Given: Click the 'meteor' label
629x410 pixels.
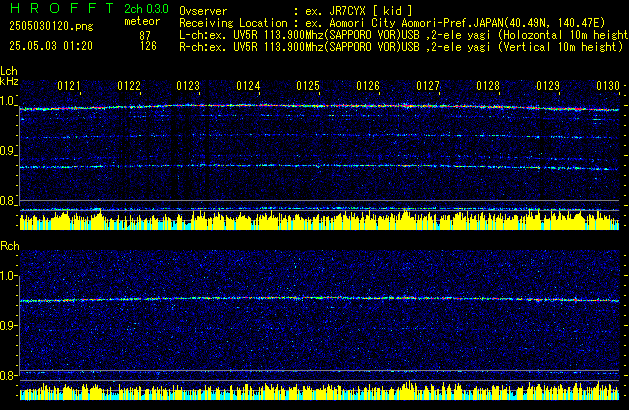Looking at the screenshot, I should click(x=142, y=21).
